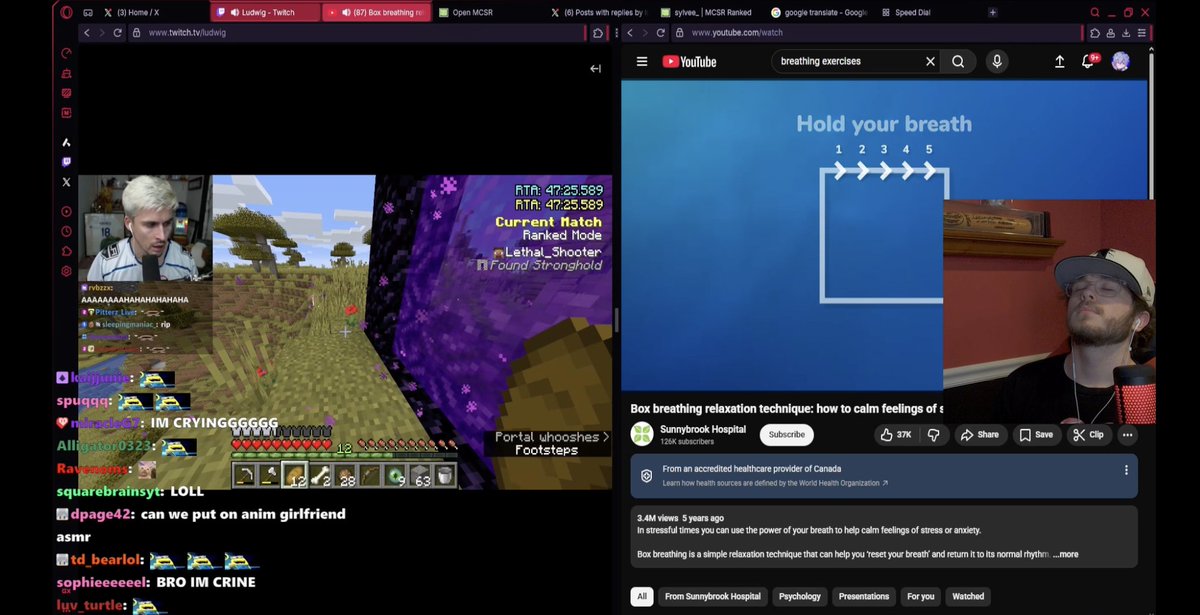Select the Psychology filter chip
The width and height of the screenshot is (1200, 615).
[800, 596]
